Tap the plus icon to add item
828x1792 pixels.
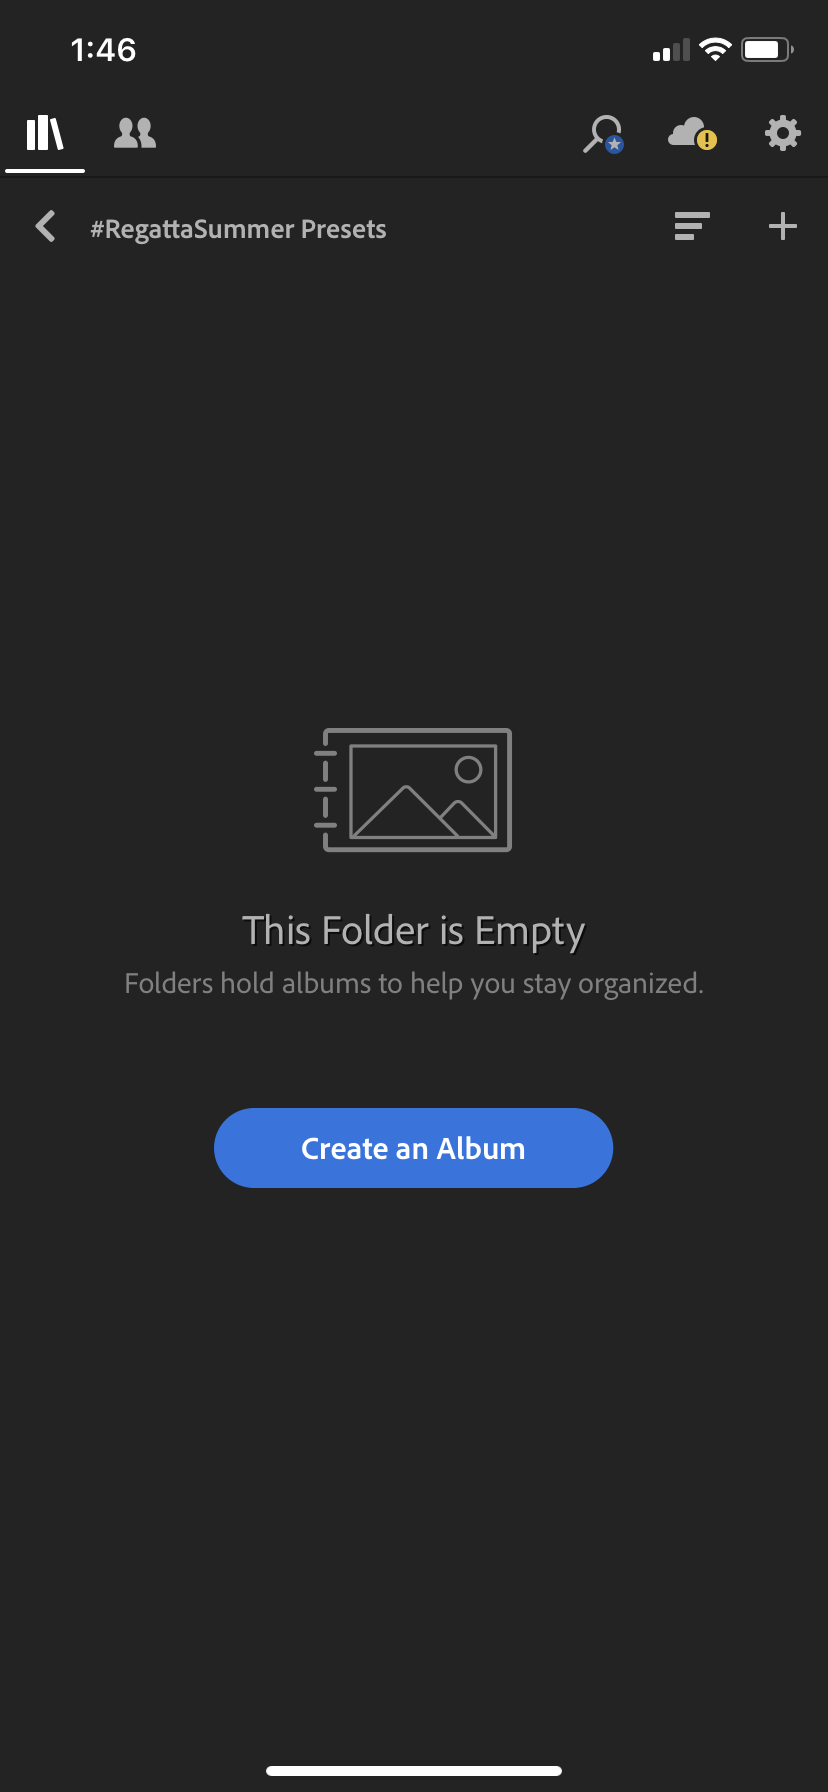(783, 226)
